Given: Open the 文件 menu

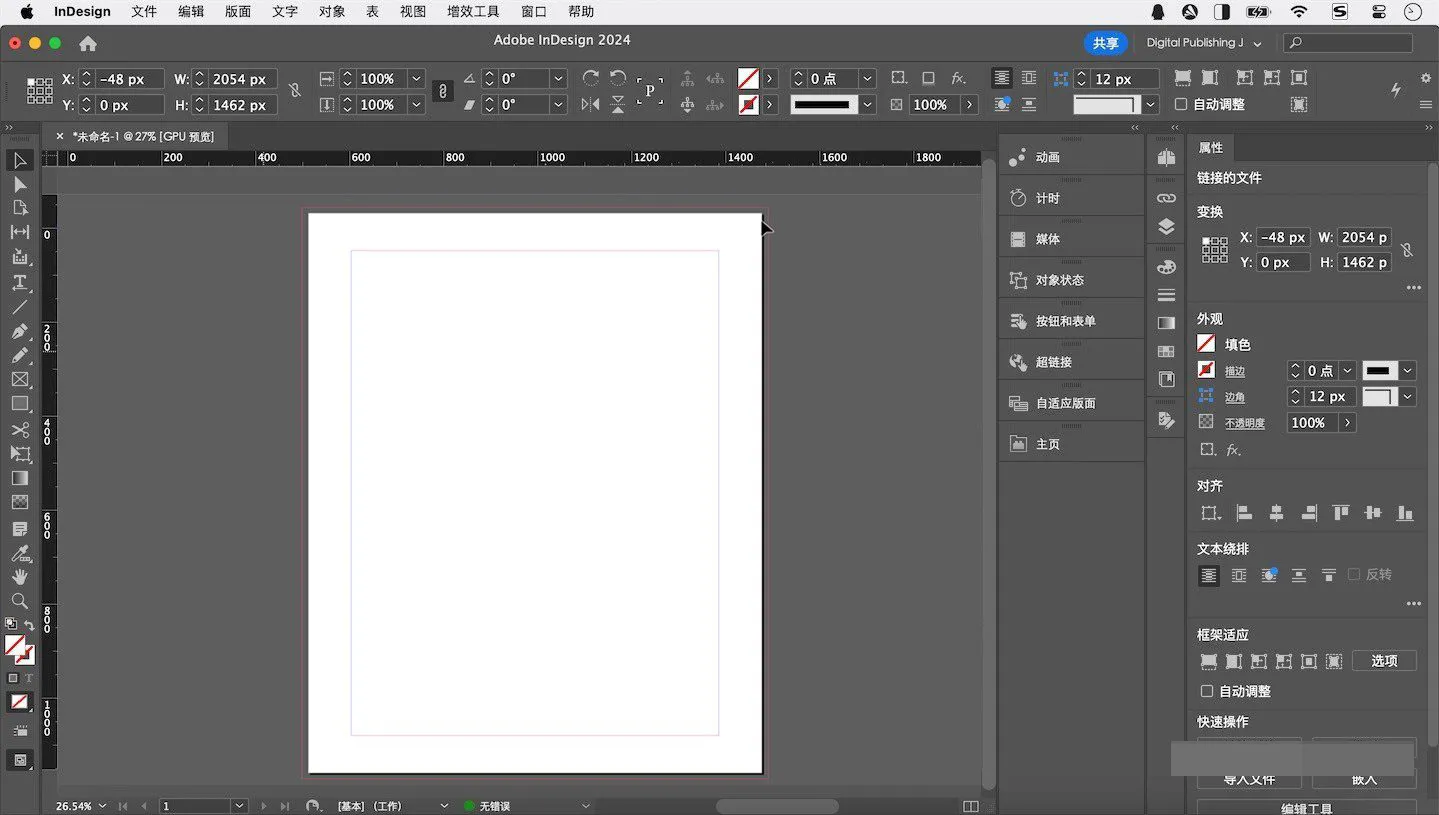Looking at the screenshot, I should (x=144, y=12).
